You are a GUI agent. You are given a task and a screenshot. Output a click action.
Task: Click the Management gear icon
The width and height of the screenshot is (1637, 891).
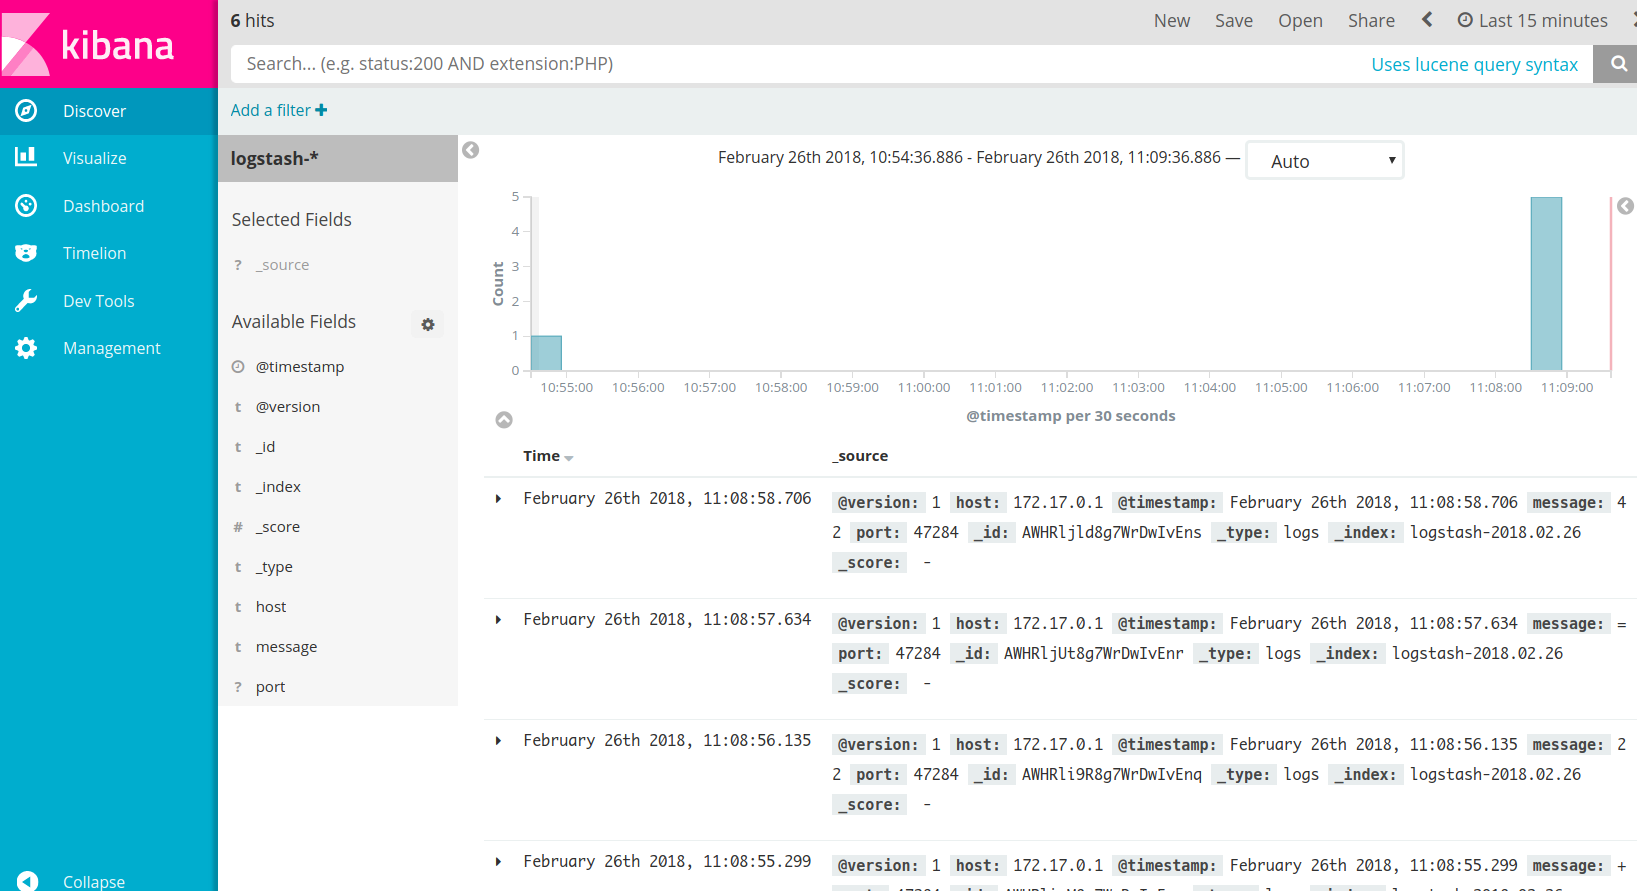[x=26, y=348]
